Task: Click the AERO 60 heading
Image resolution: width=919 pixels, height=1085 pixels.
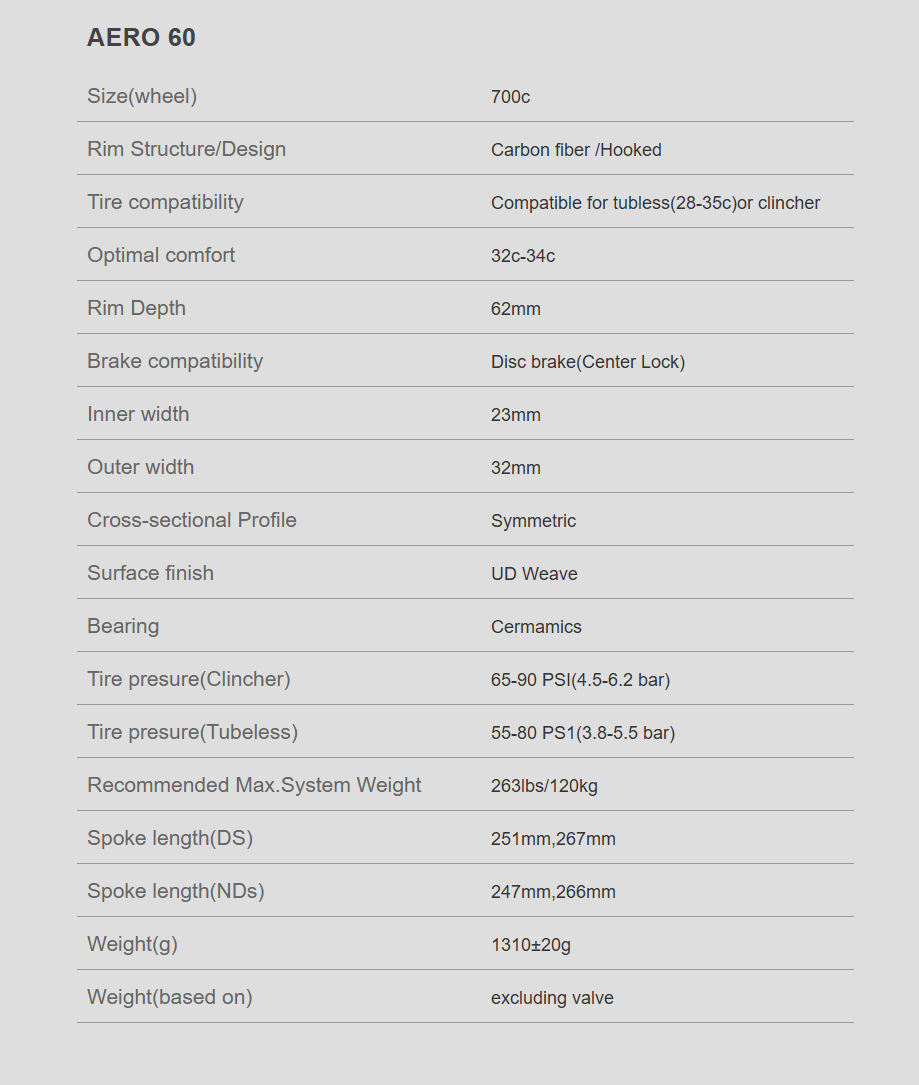Action: coord(141,37)
